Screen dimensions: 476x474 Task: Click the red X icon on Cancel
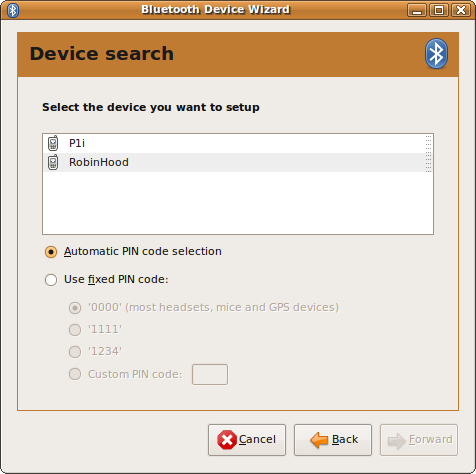click(x=227, y=440)
